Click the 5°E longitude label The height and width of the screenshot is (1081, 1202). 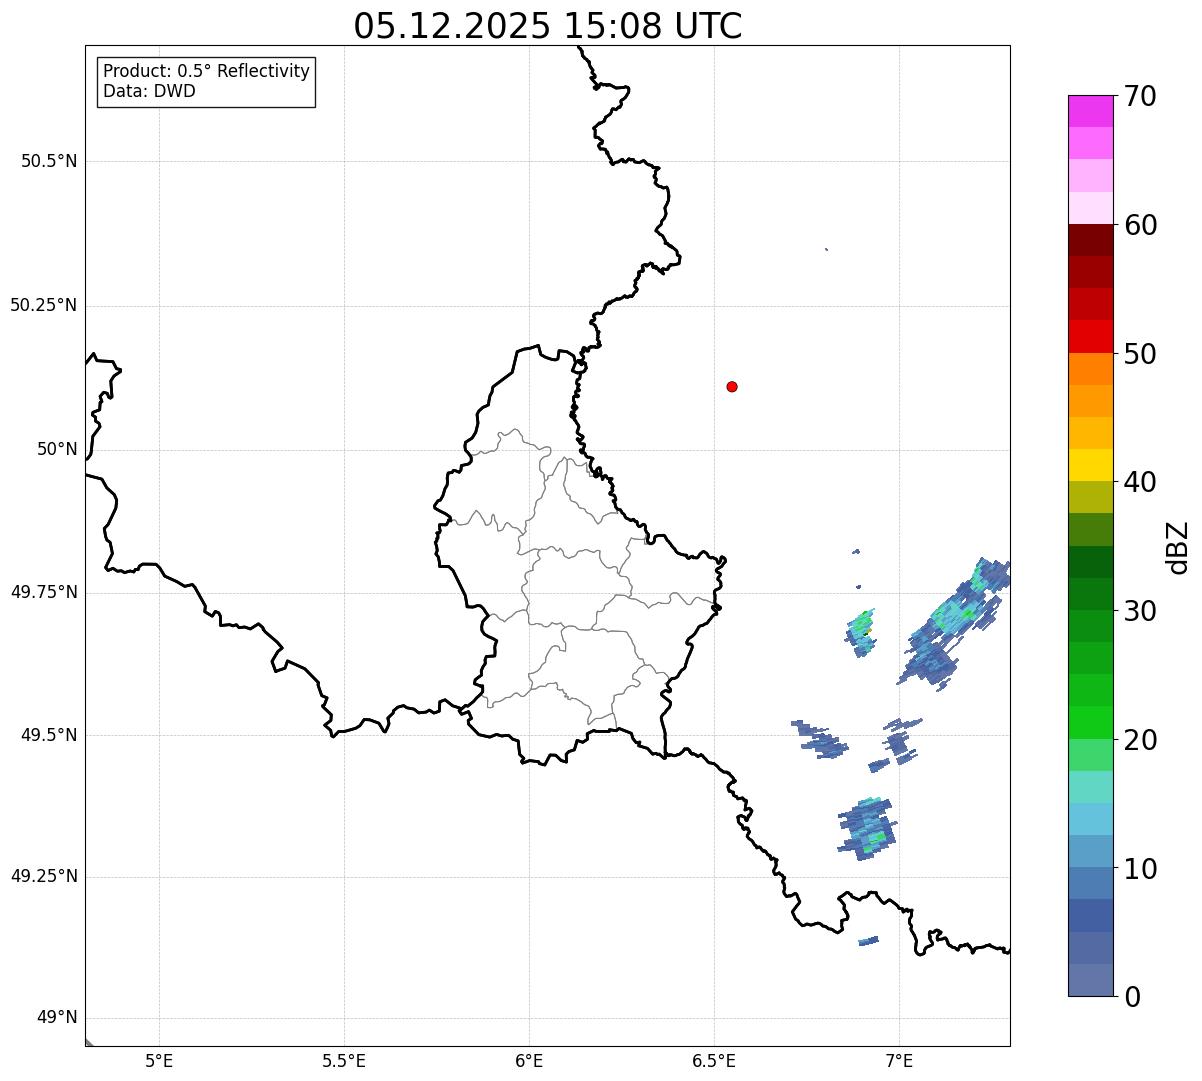(x=159, y=1060)
